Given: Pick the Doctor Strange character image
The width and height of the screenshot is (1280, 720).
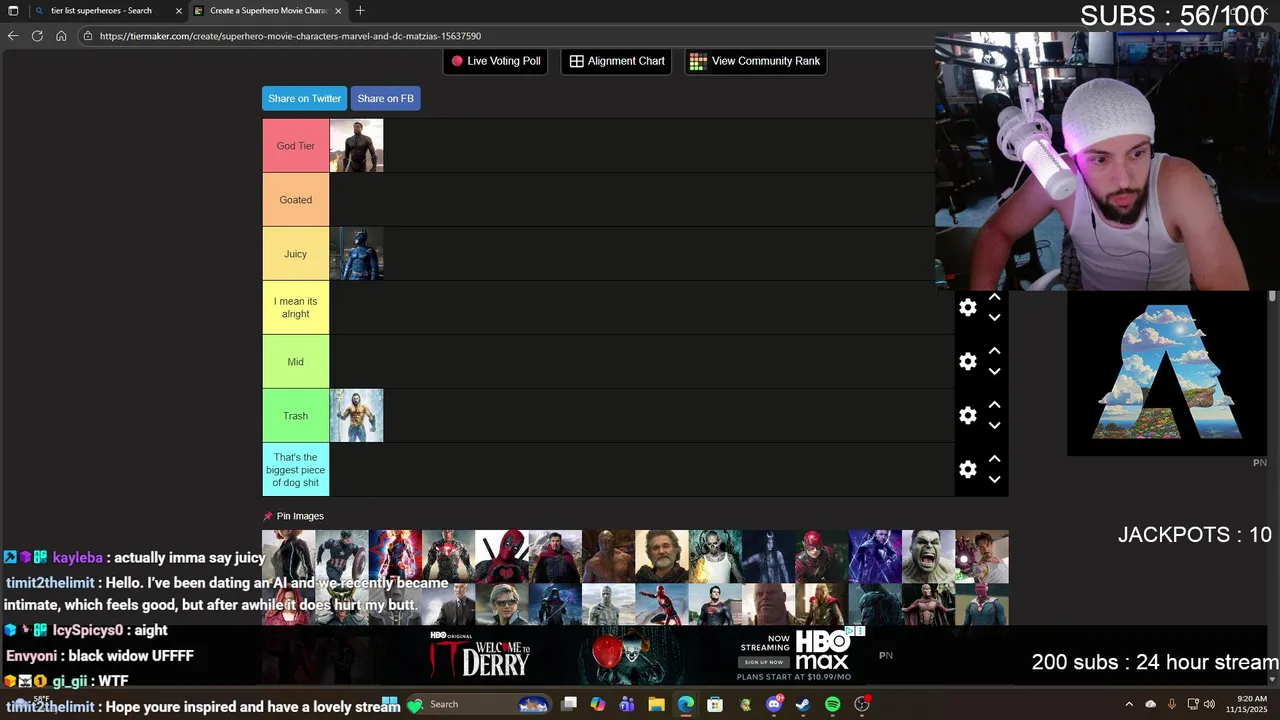Looking at the screenshot, I should (x=555, y=556).
